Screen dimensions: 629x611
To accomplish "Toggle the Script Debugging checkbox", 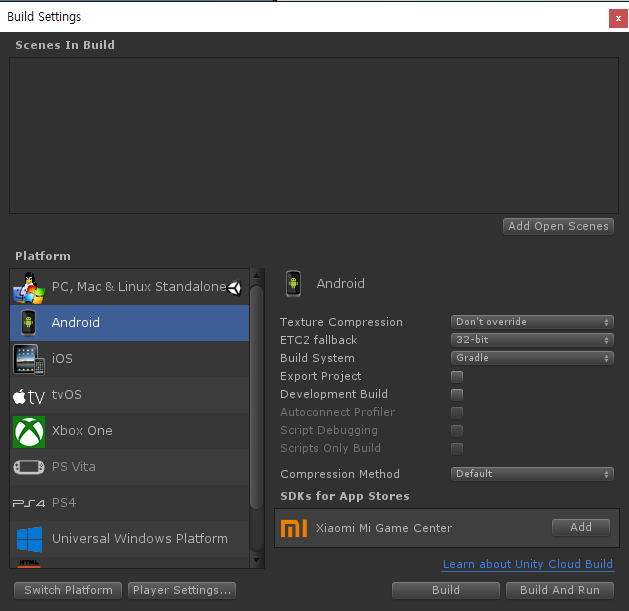I will [x=457, y=431].
